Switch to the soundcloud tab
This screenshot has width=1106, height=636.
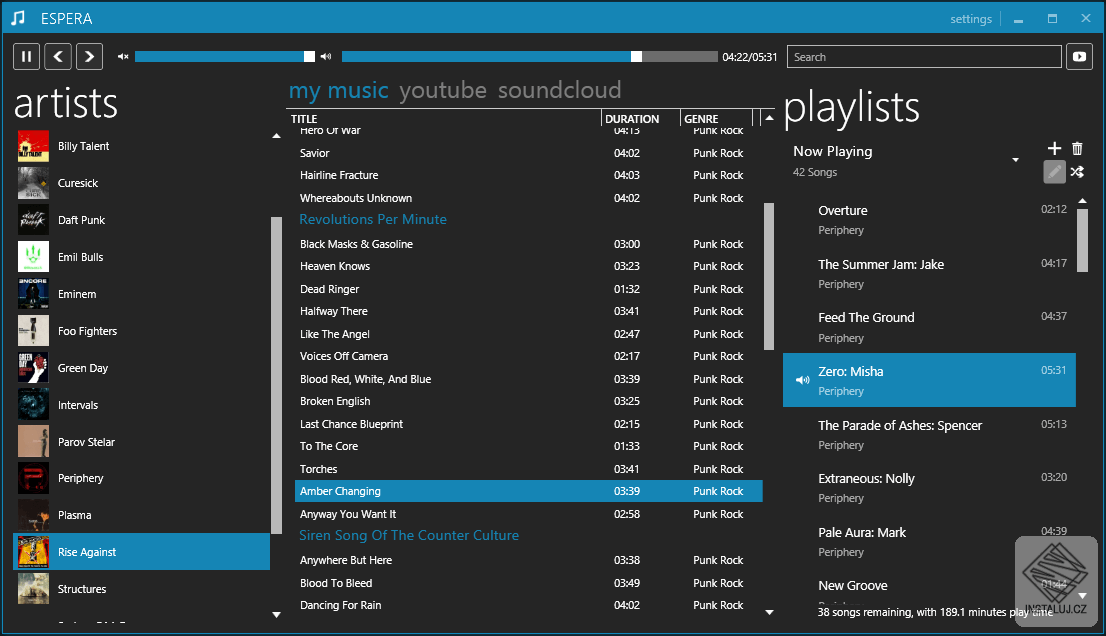pos(559,91)
